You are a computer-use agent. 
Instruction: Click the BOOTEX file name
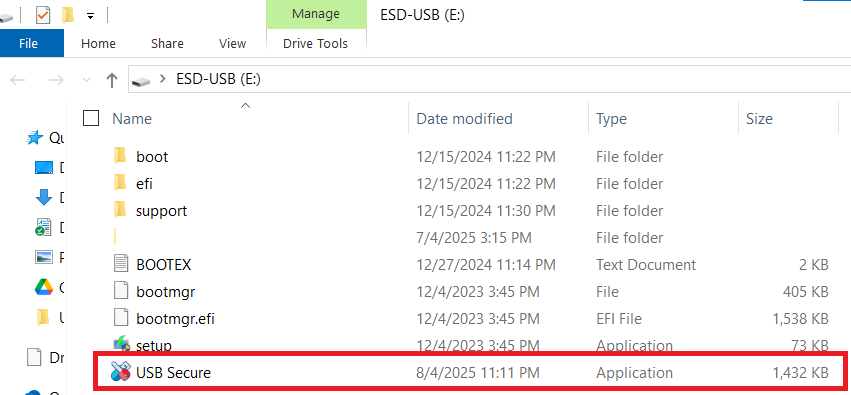164,265
